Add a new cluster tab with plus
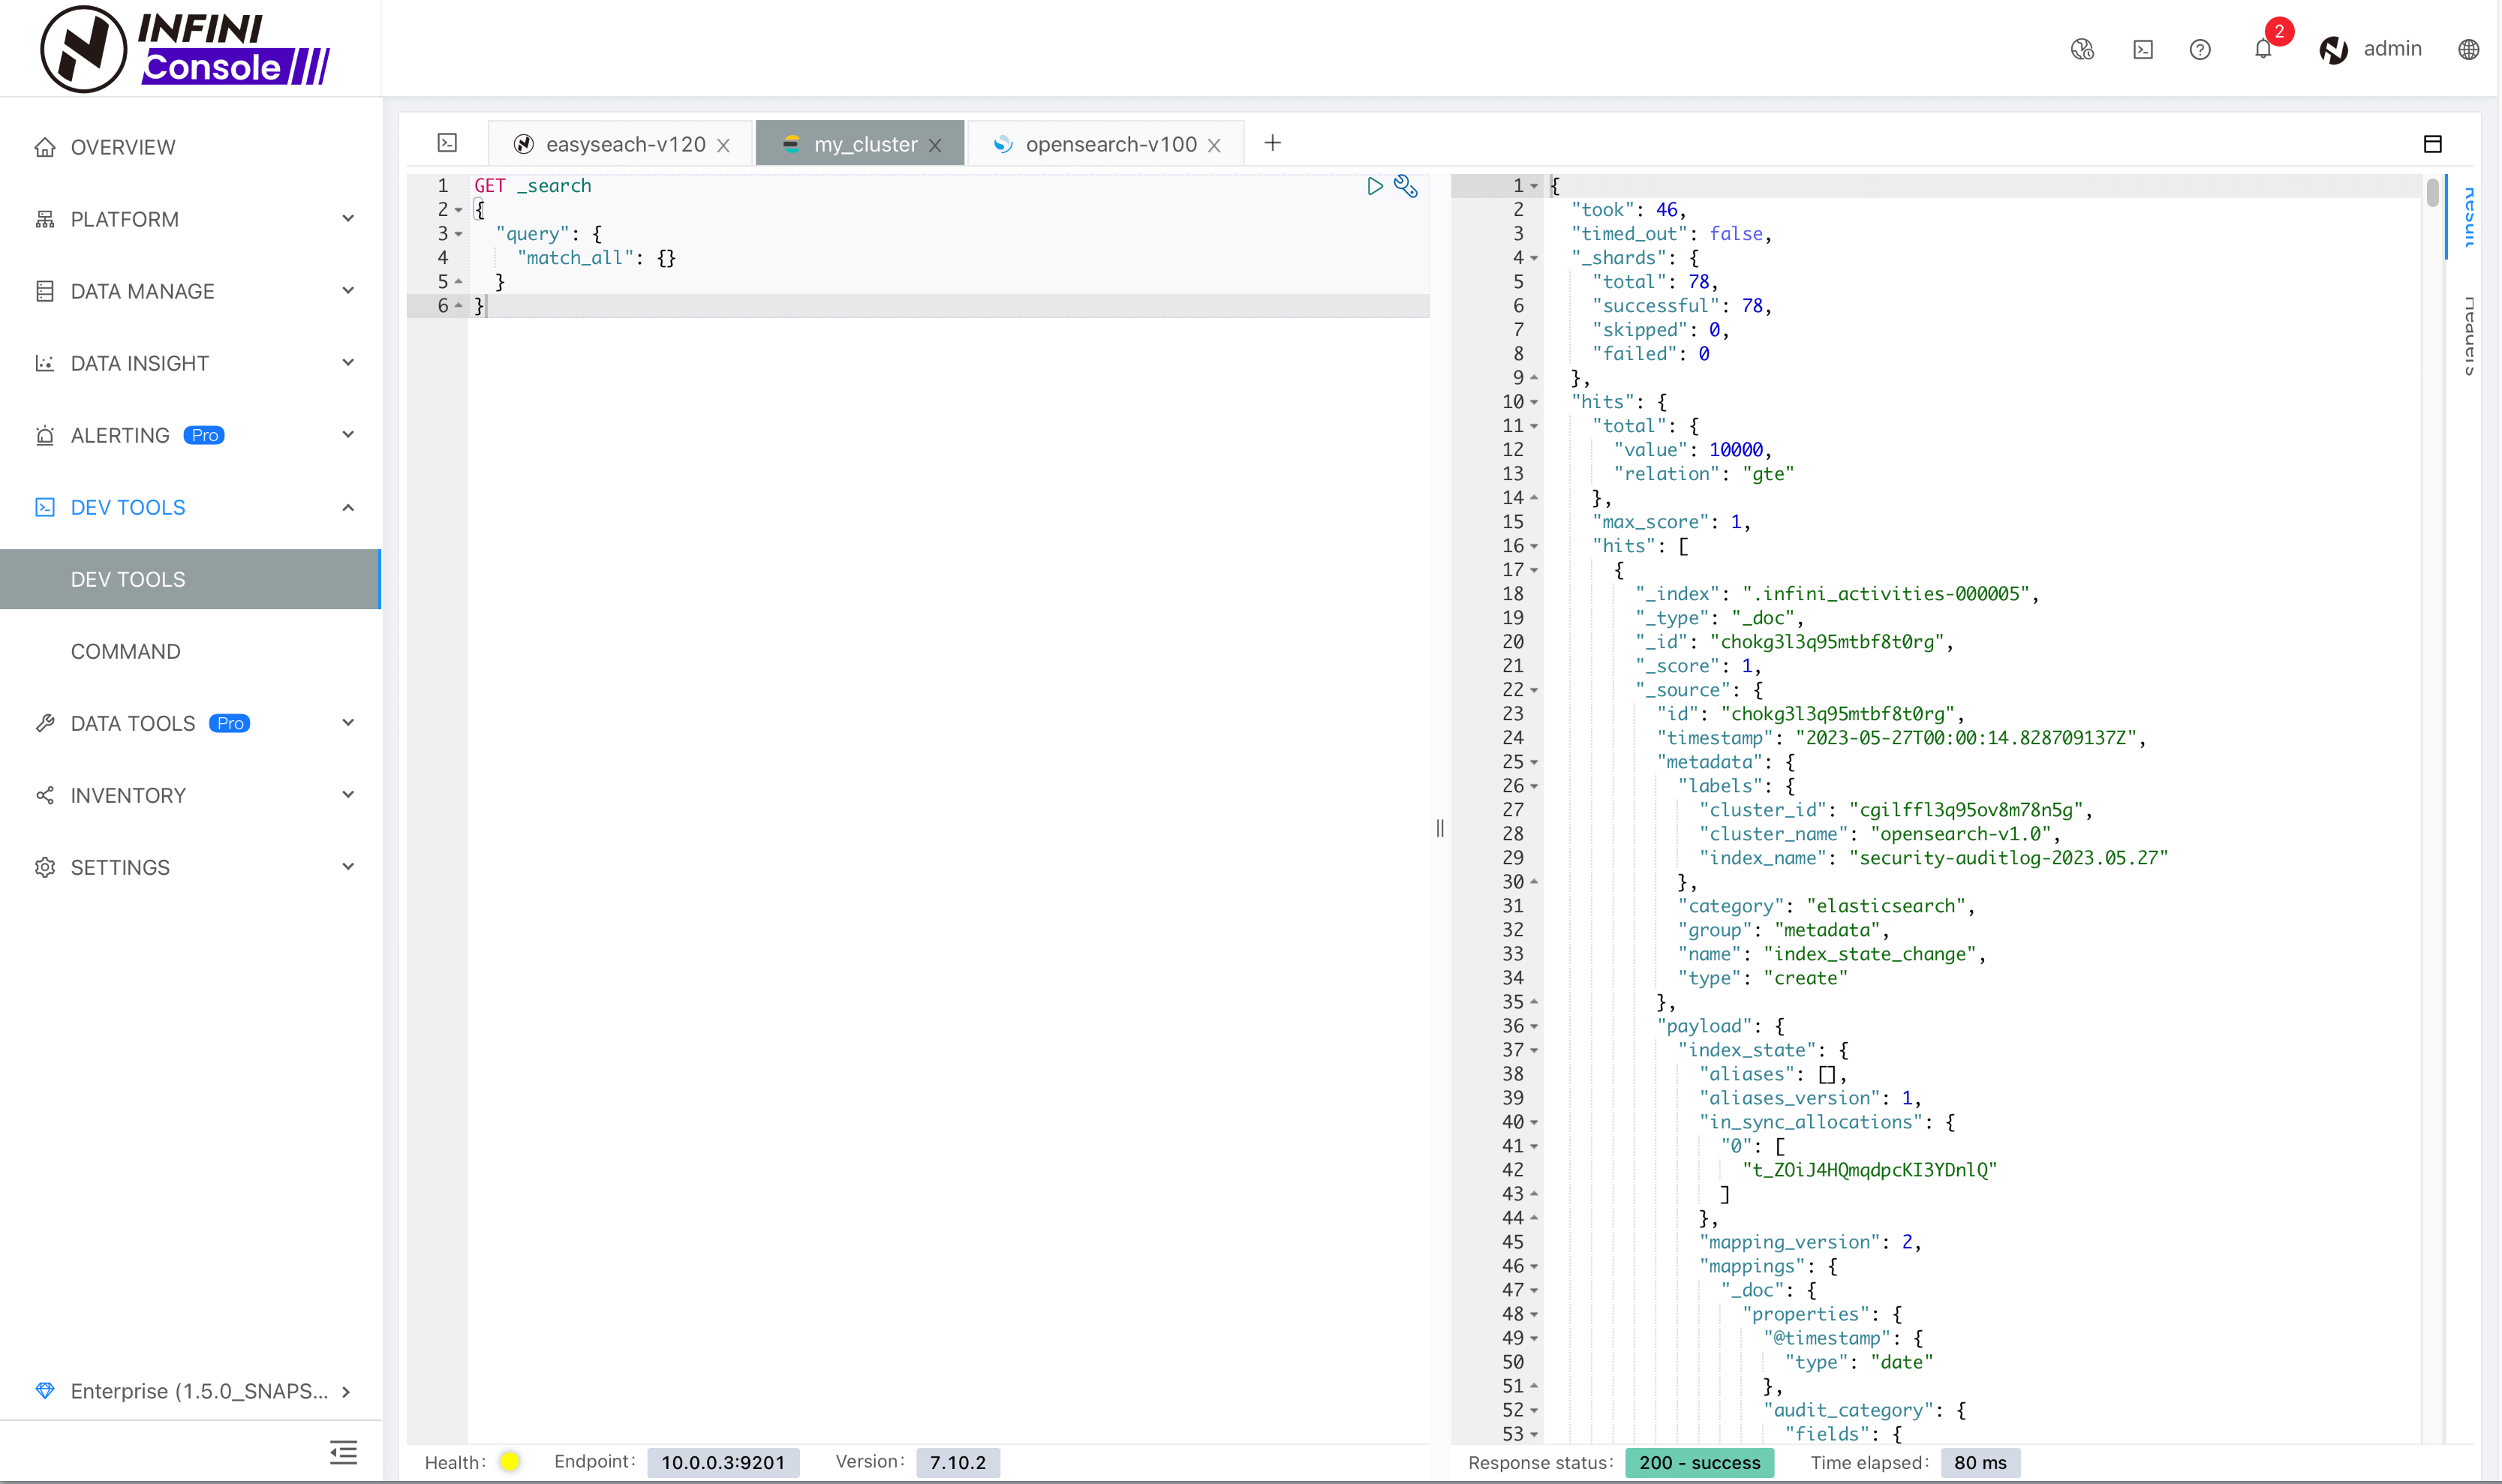 (1272, 143)
